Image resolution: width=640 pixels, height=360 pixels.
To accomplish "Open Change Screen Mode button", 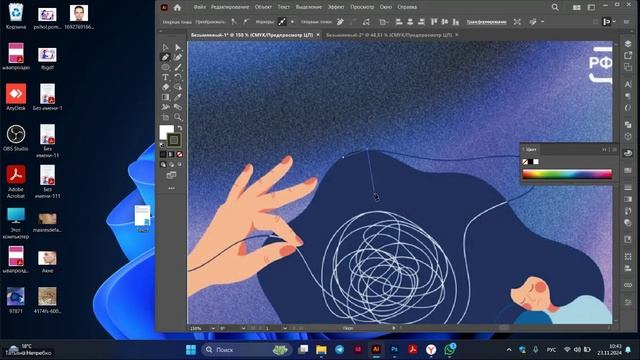I will (171, 175).
